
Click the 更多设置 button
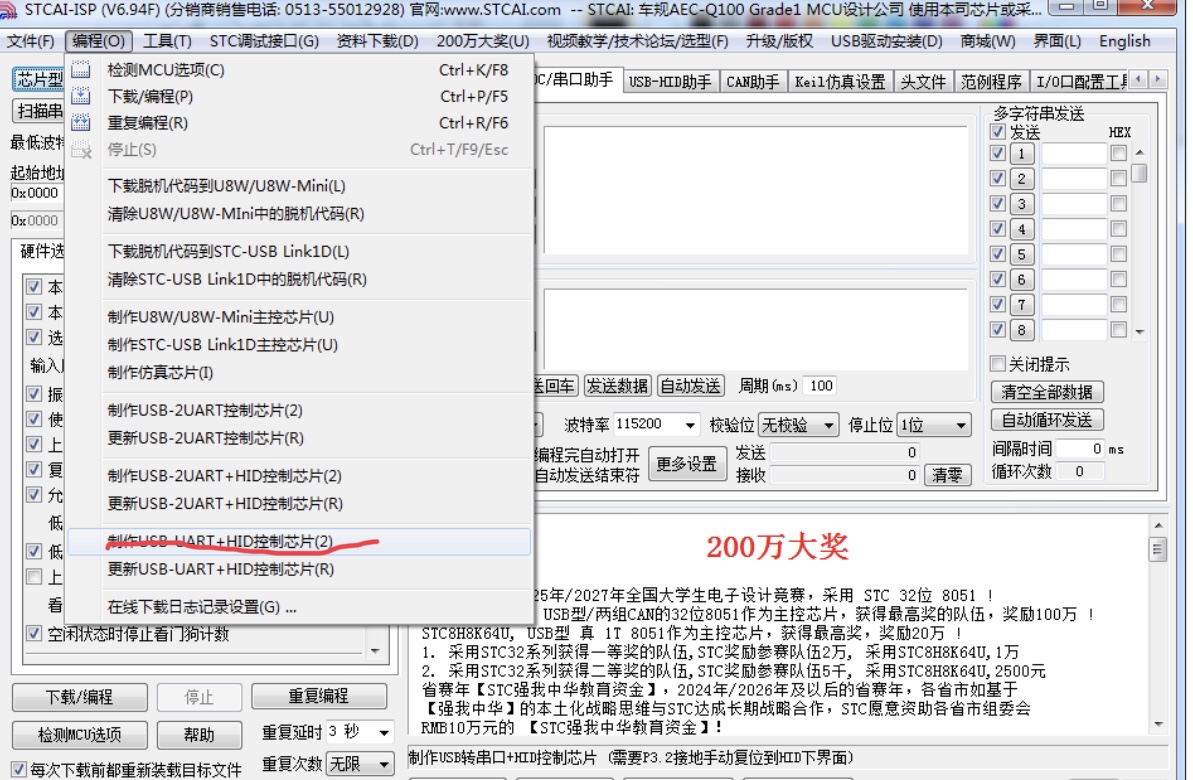[687, 463]
